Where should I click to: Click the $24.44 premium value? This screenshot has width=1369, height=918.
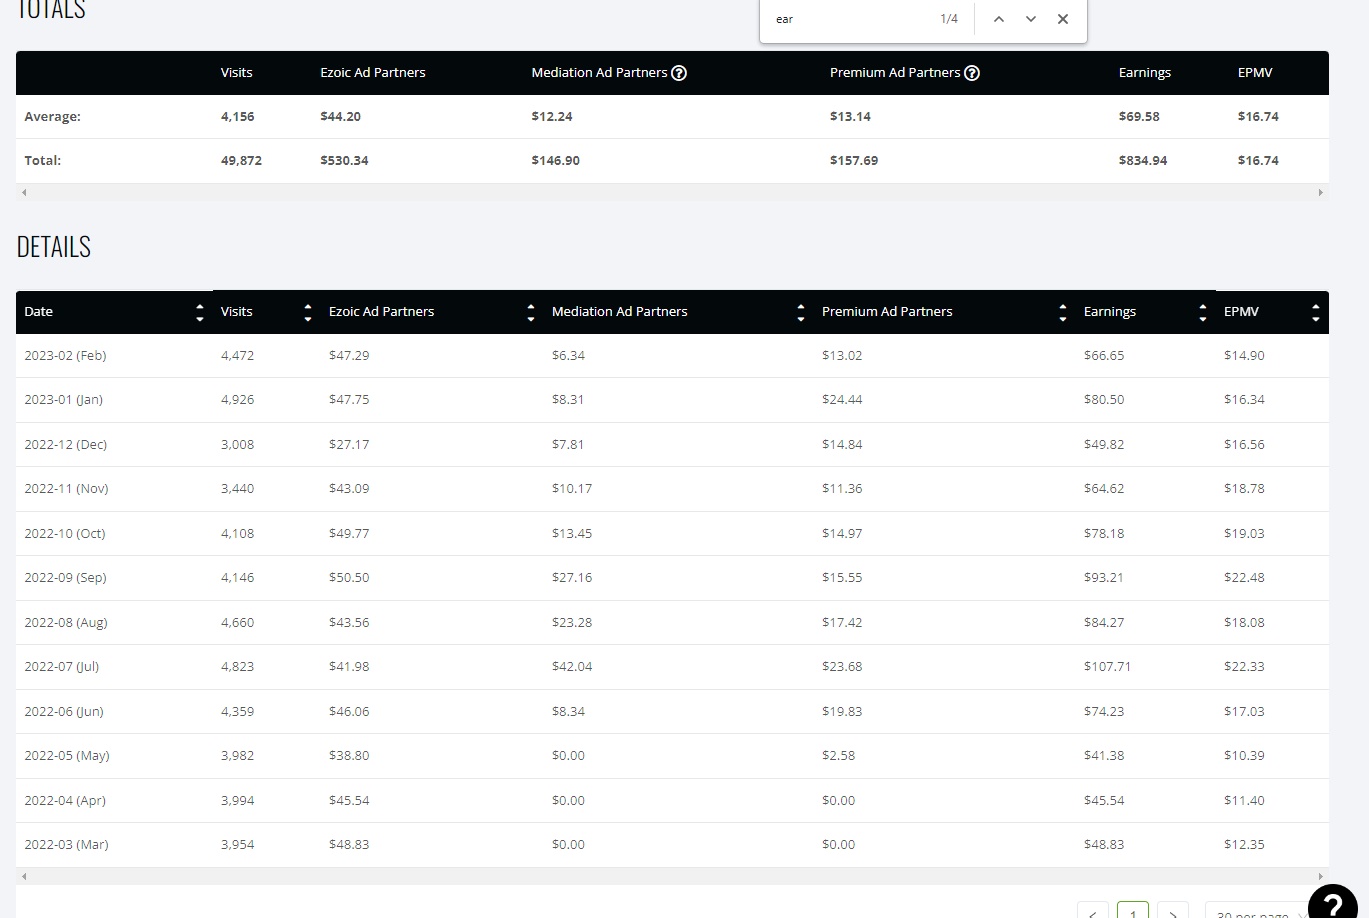842,399
